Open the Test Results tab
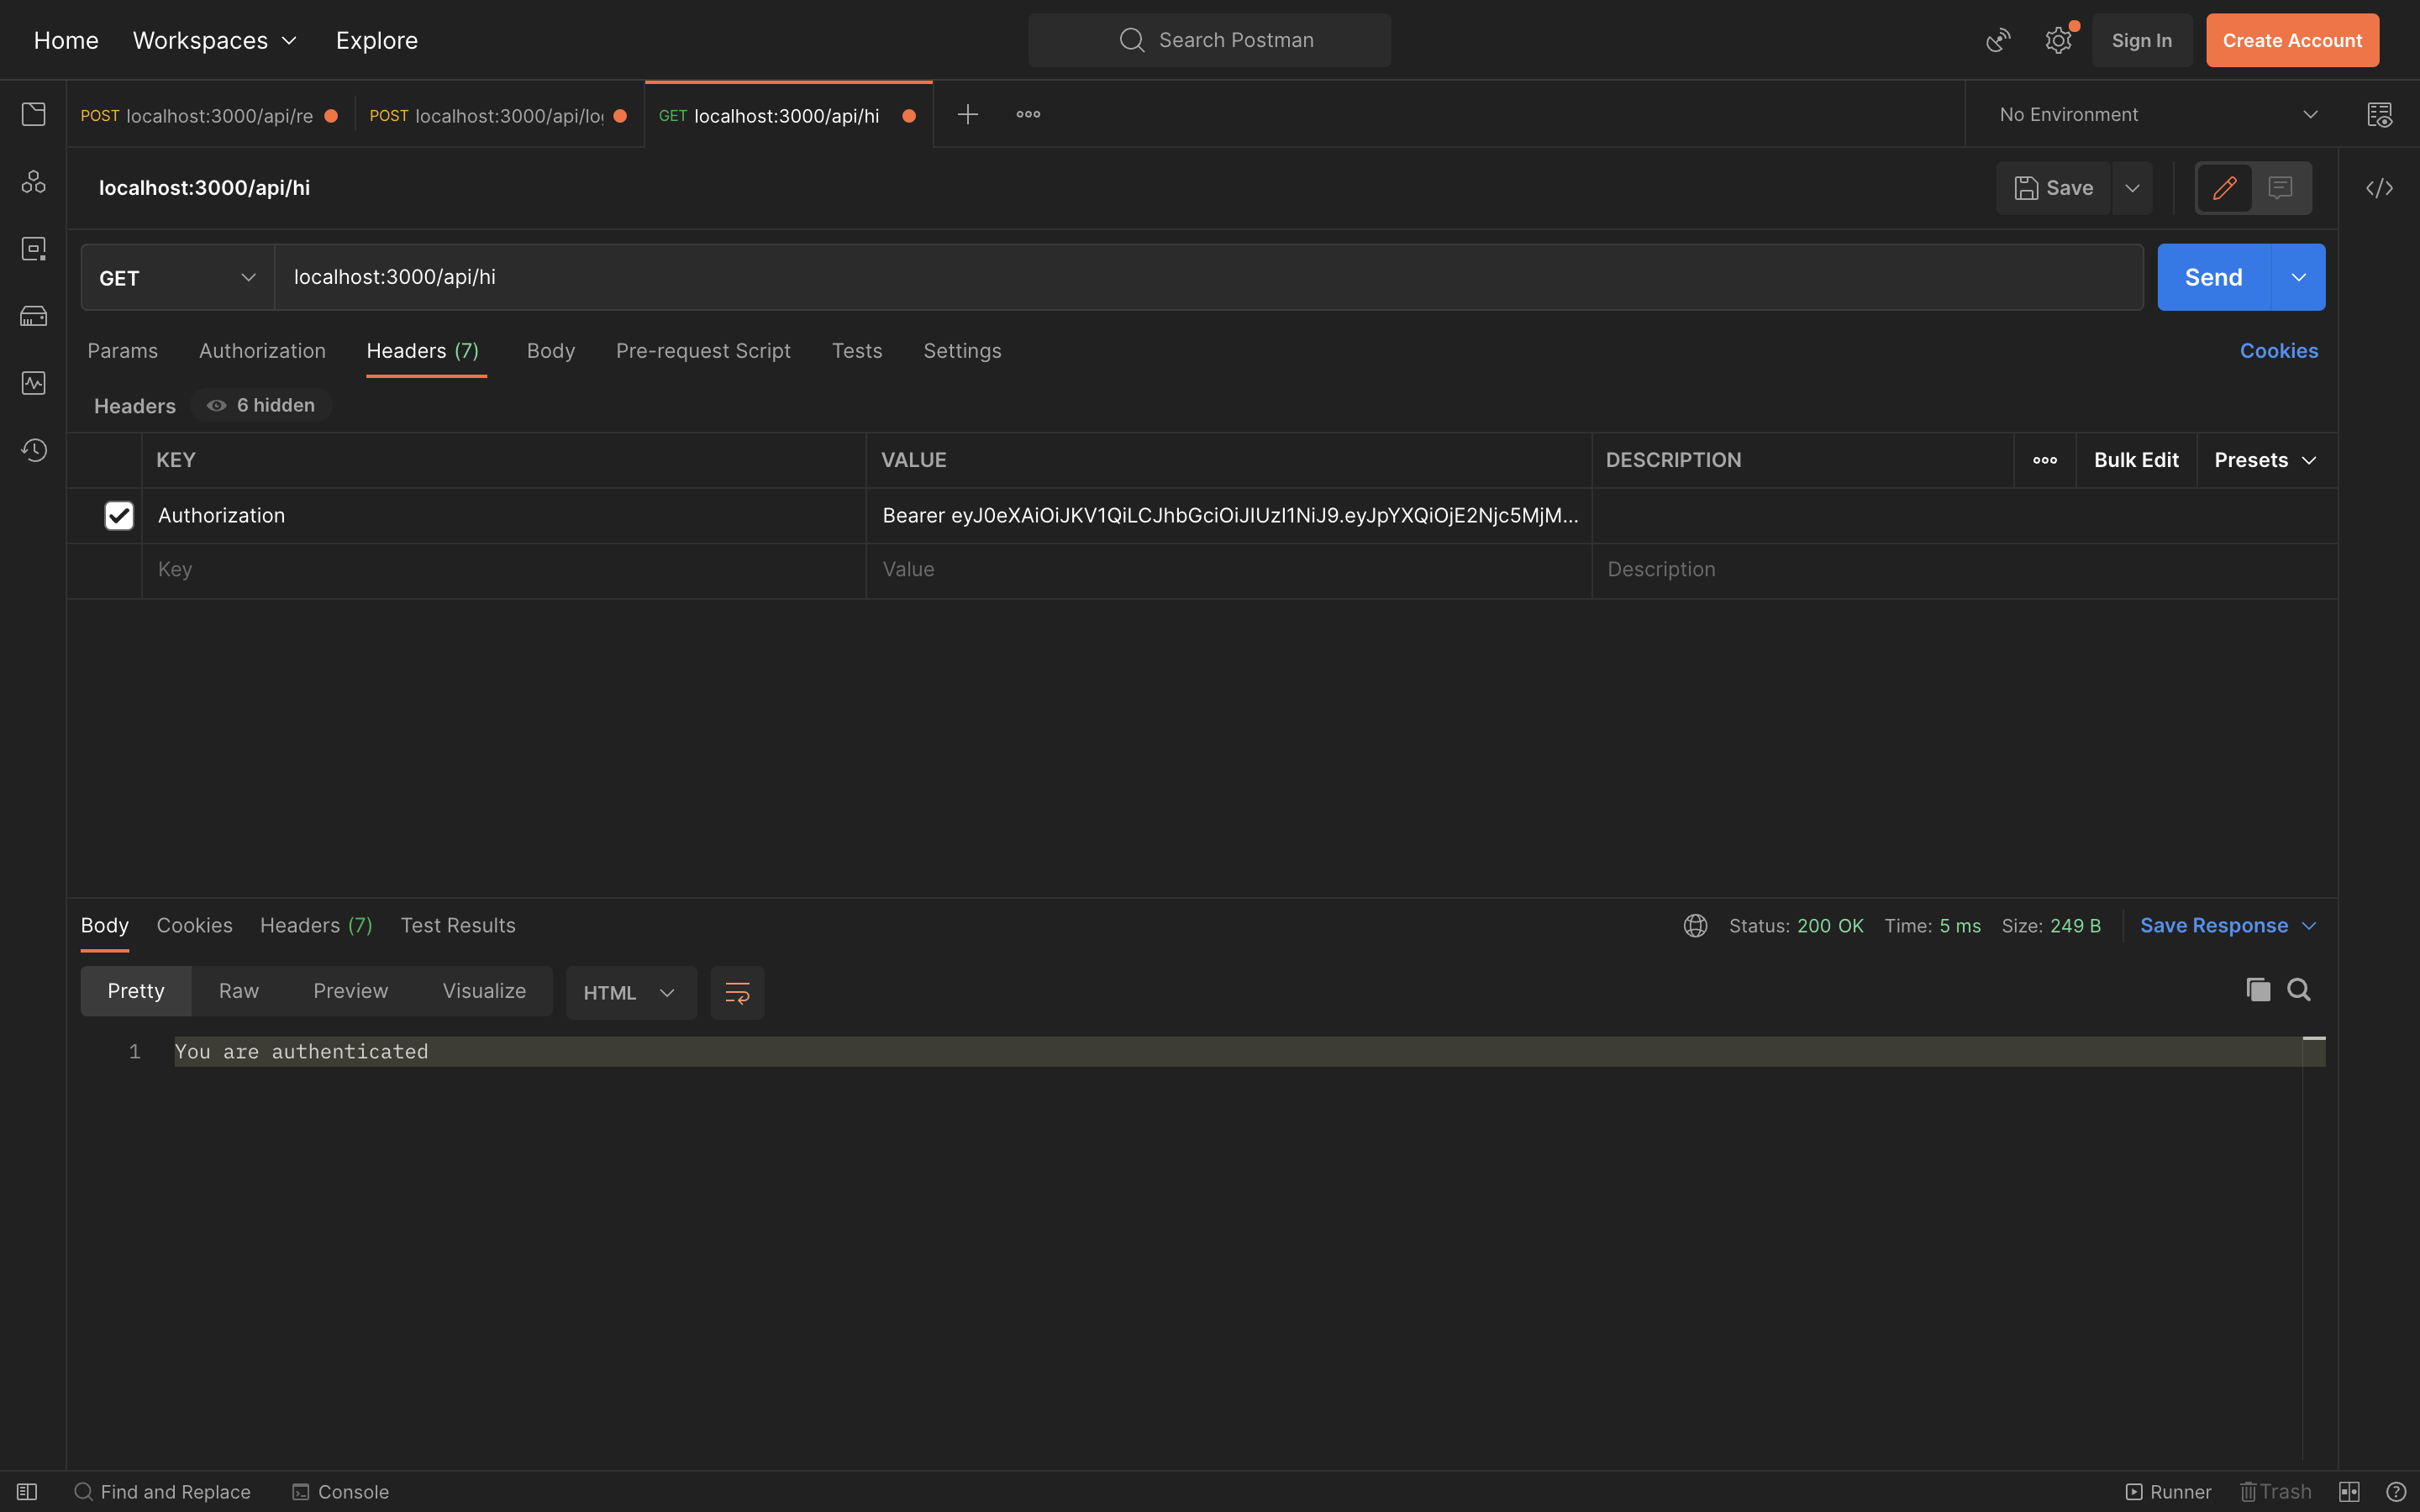The width and height of the screenshot is (2420, 1512). (458, 926)
